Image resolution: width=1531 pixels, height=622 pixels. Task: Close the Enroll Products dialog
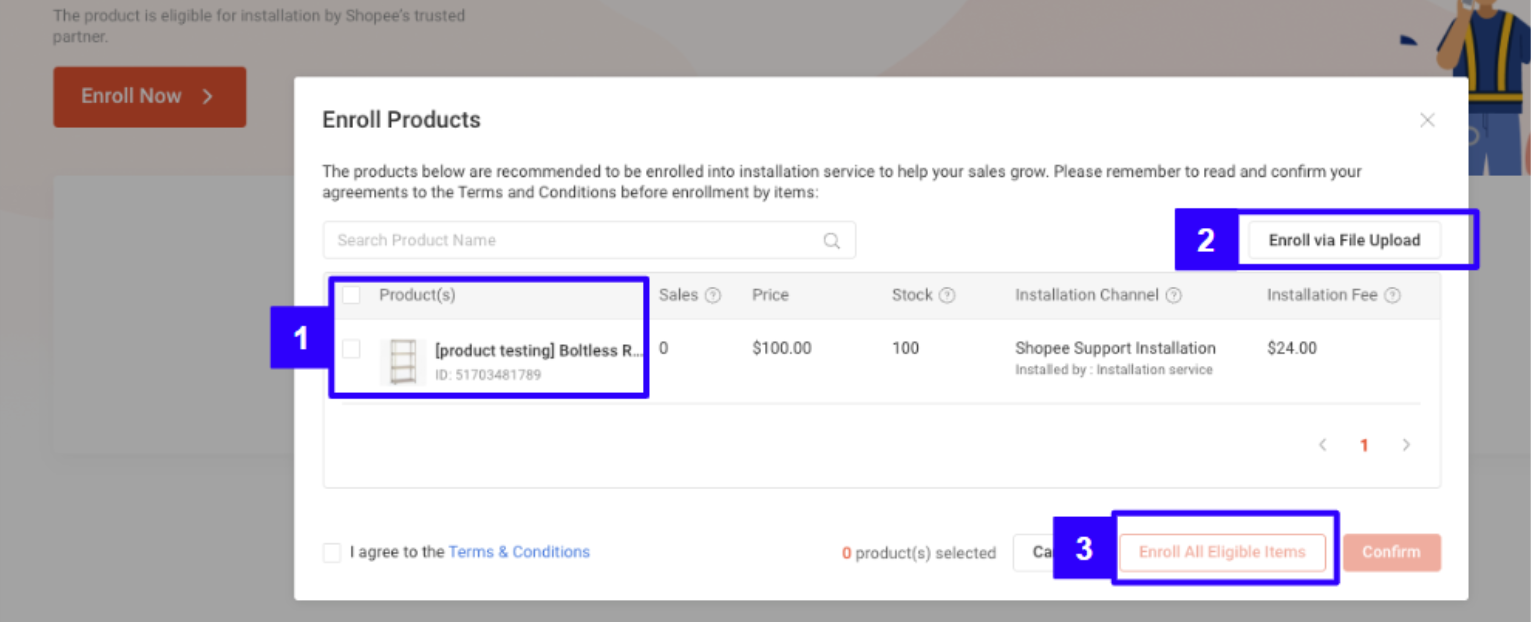pyautogui.click(x=1427, y=120)
